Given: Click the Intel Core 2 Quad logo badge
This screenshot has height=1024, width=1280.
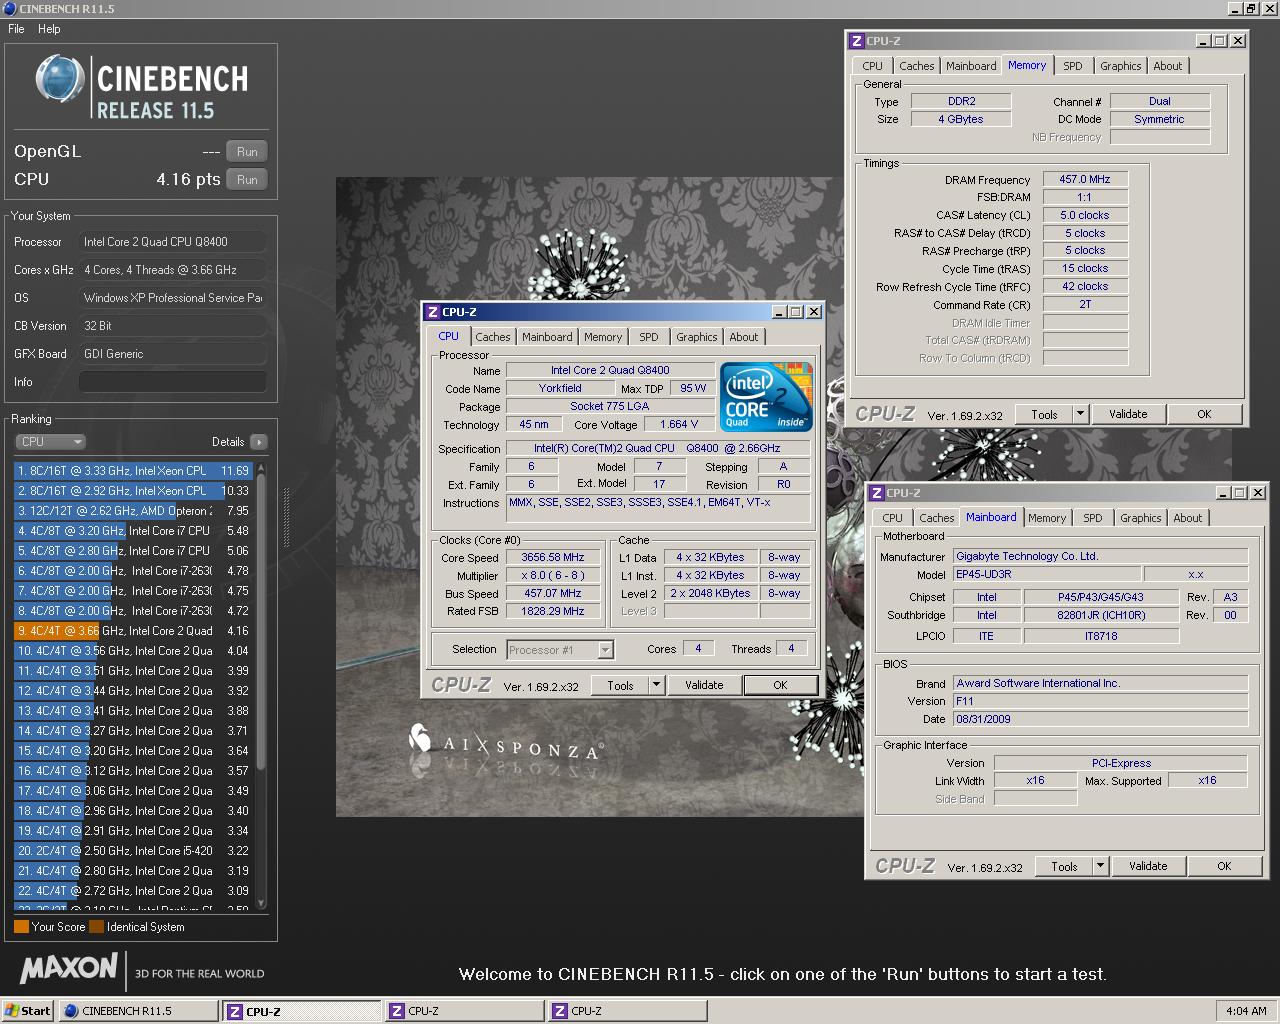Looking at the screenshot, I should click(766, 397).
